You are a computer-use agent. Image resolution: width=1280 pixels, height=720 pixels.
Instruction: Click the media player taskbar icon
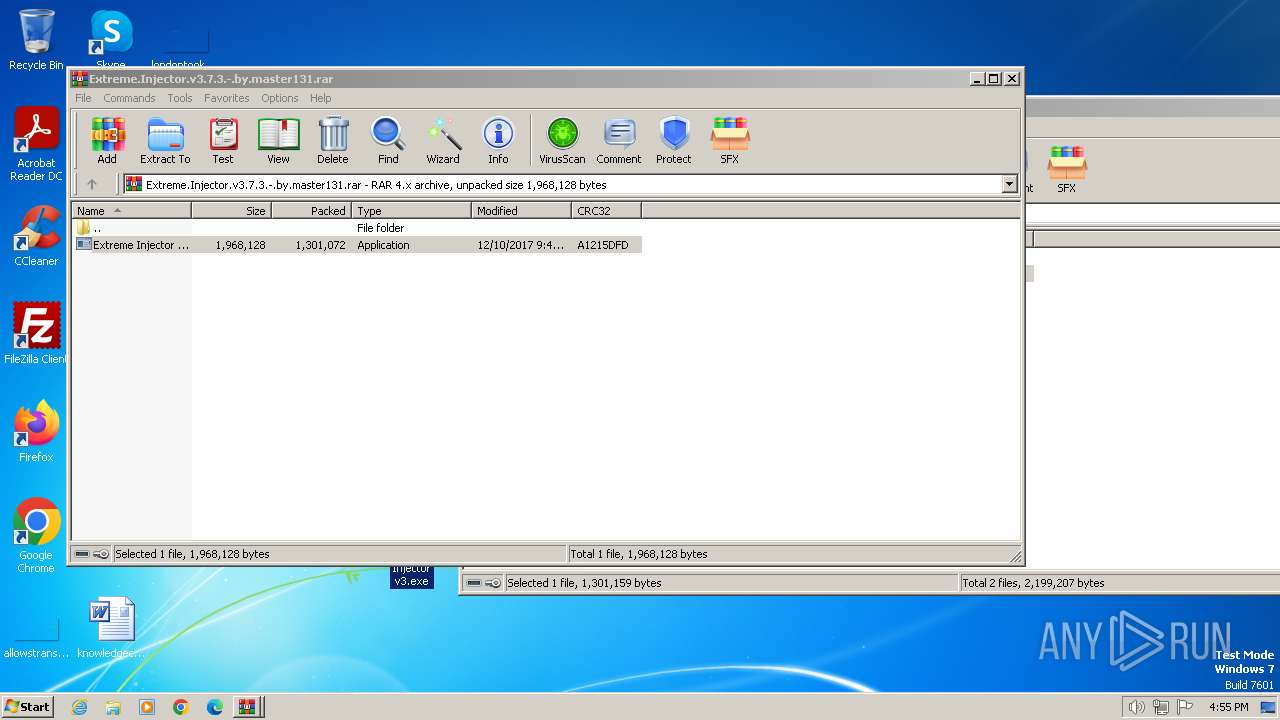click(x=147, y=707)
